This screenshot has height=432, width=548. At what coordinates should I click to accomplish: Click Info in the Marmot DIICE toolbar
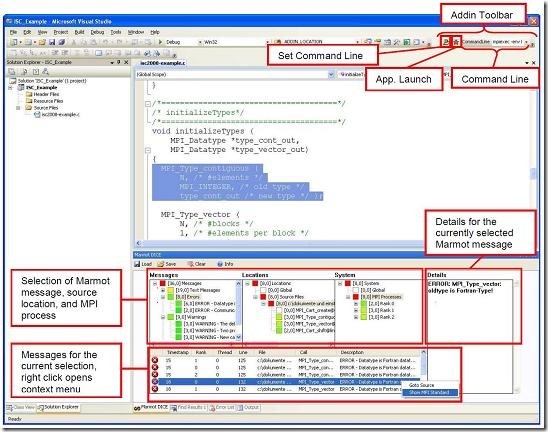225,264
